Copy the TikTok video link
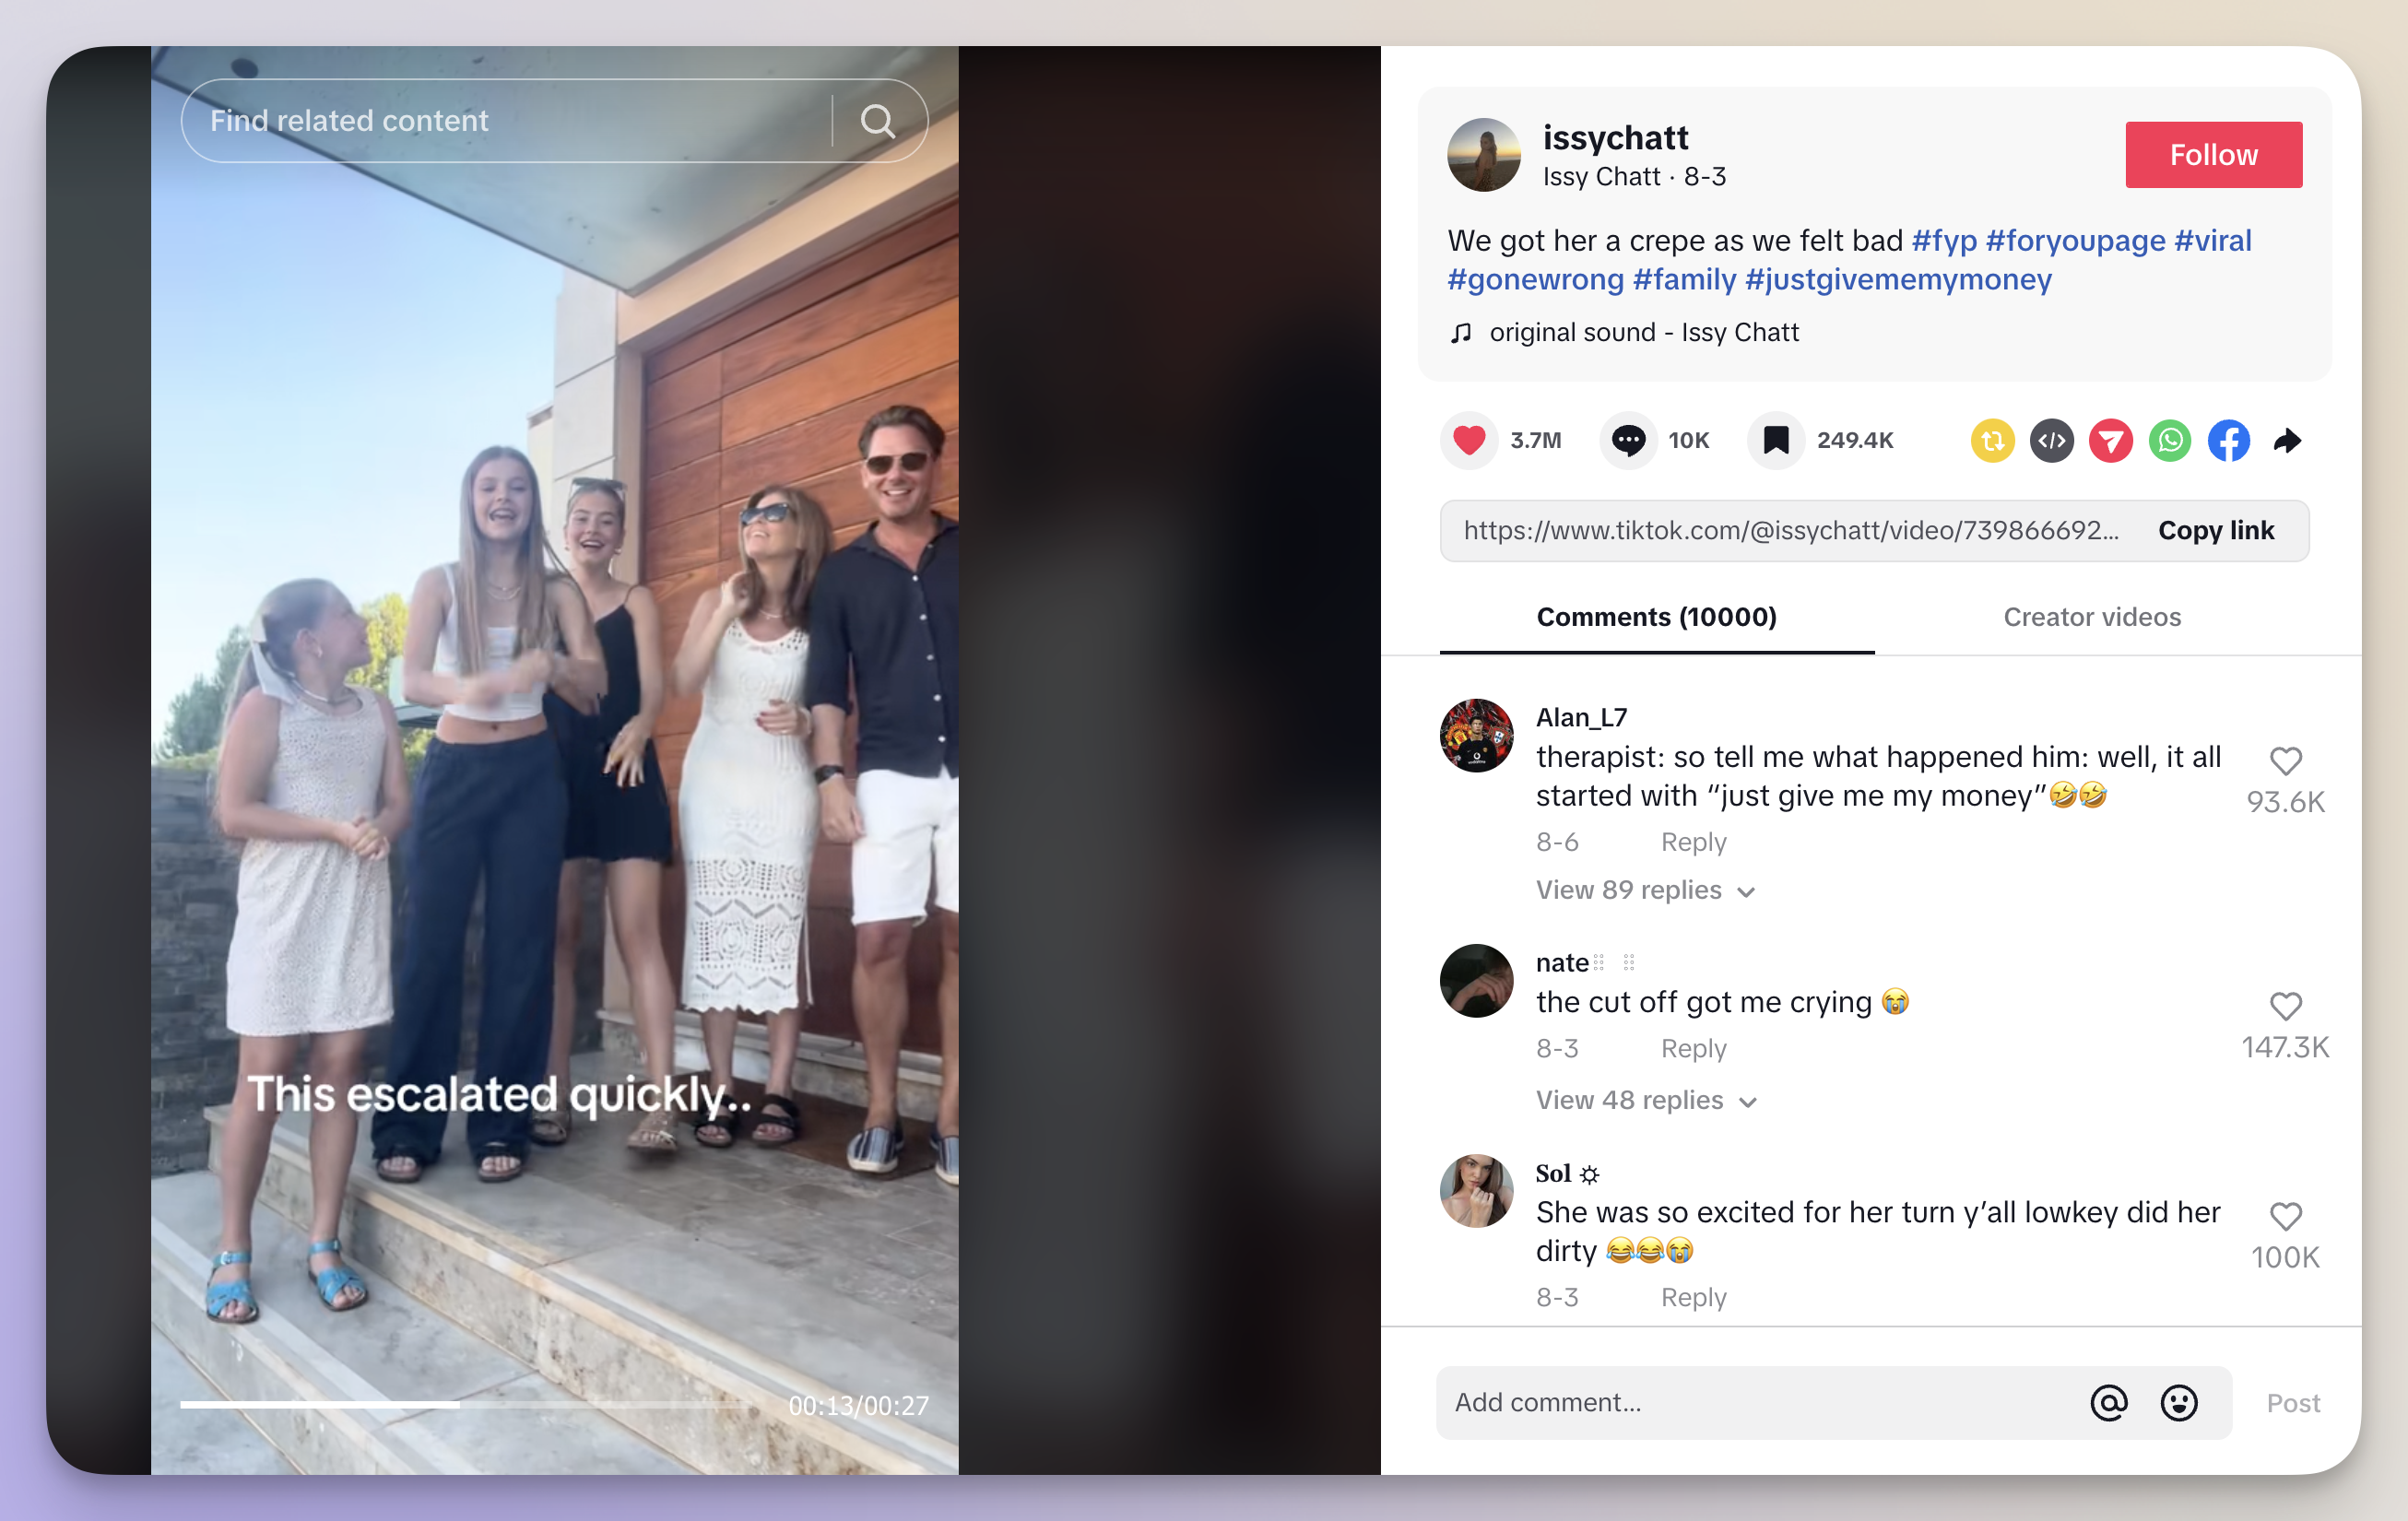The width and height of the screenshot is (2408, 1521). tap(2215, 529)
